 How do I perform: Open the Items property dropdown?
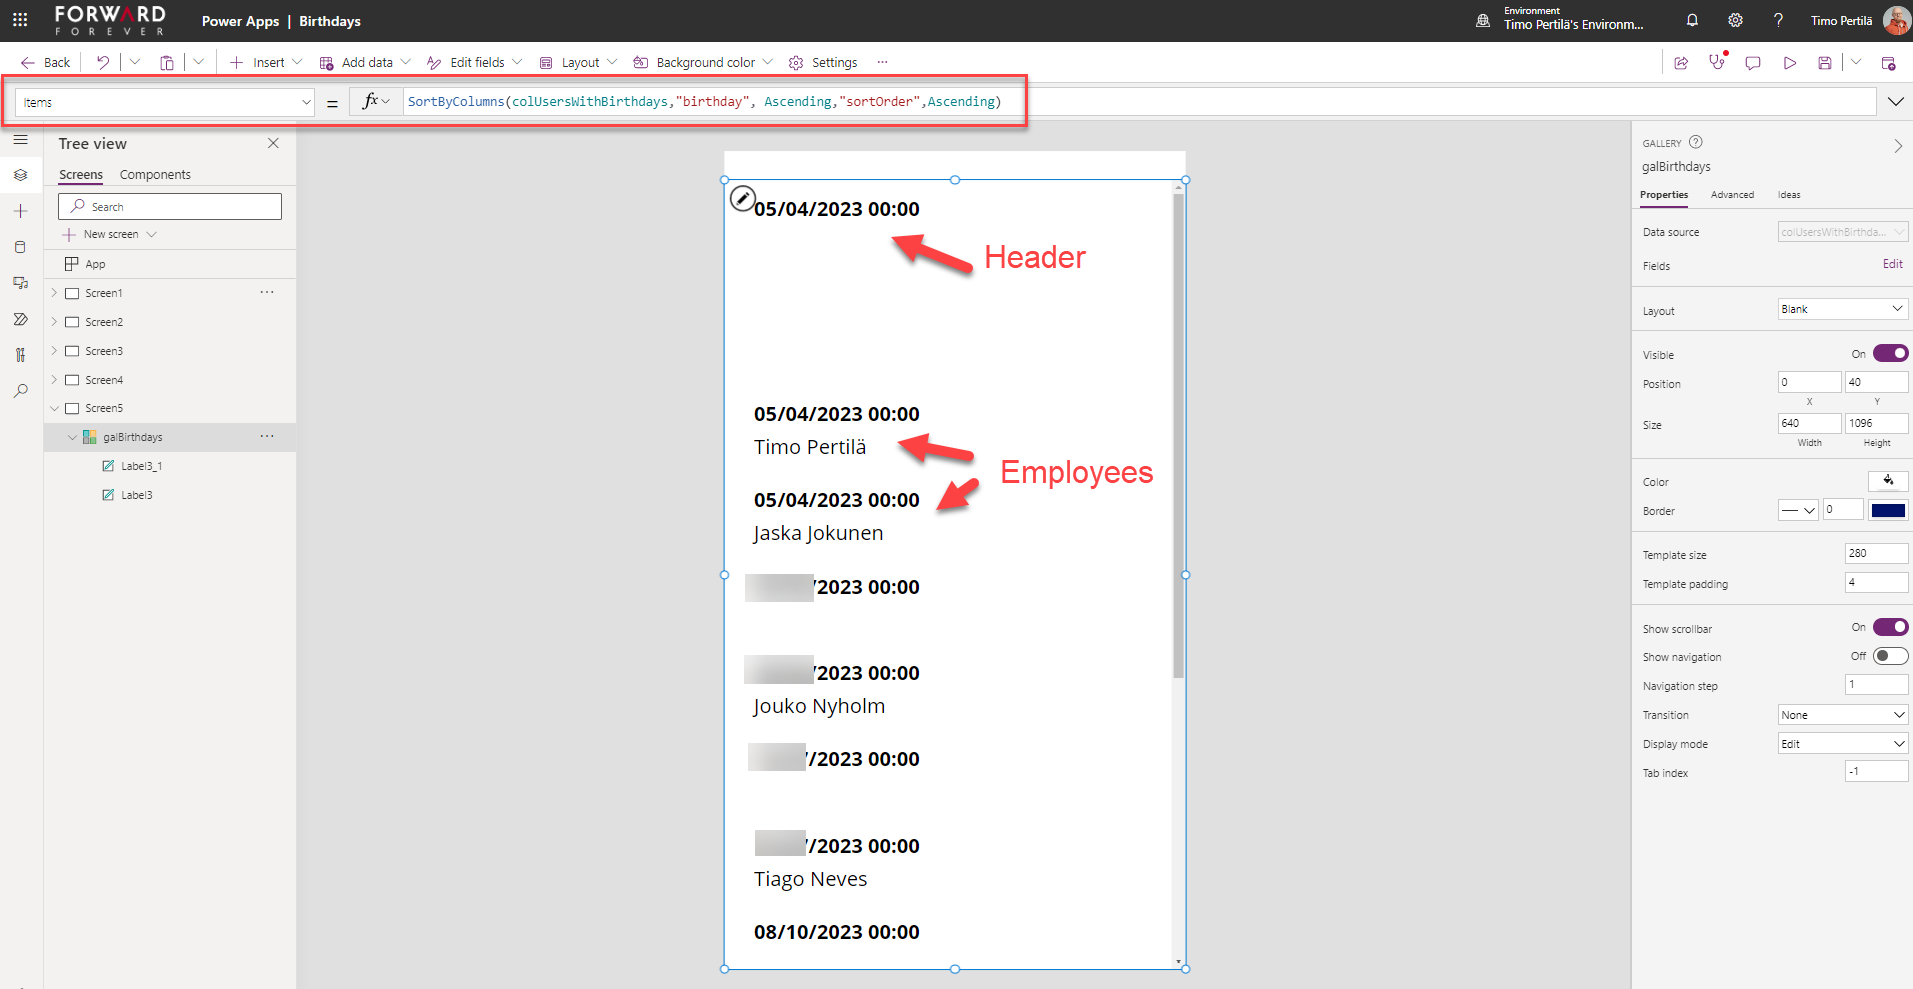coord(306,102)
